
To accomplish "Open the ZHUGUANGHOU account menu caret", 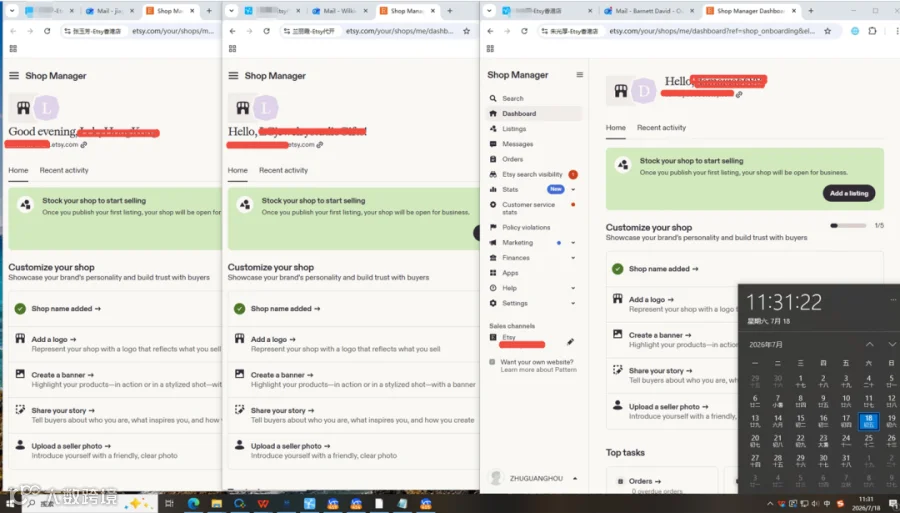I will coord(575,479).
